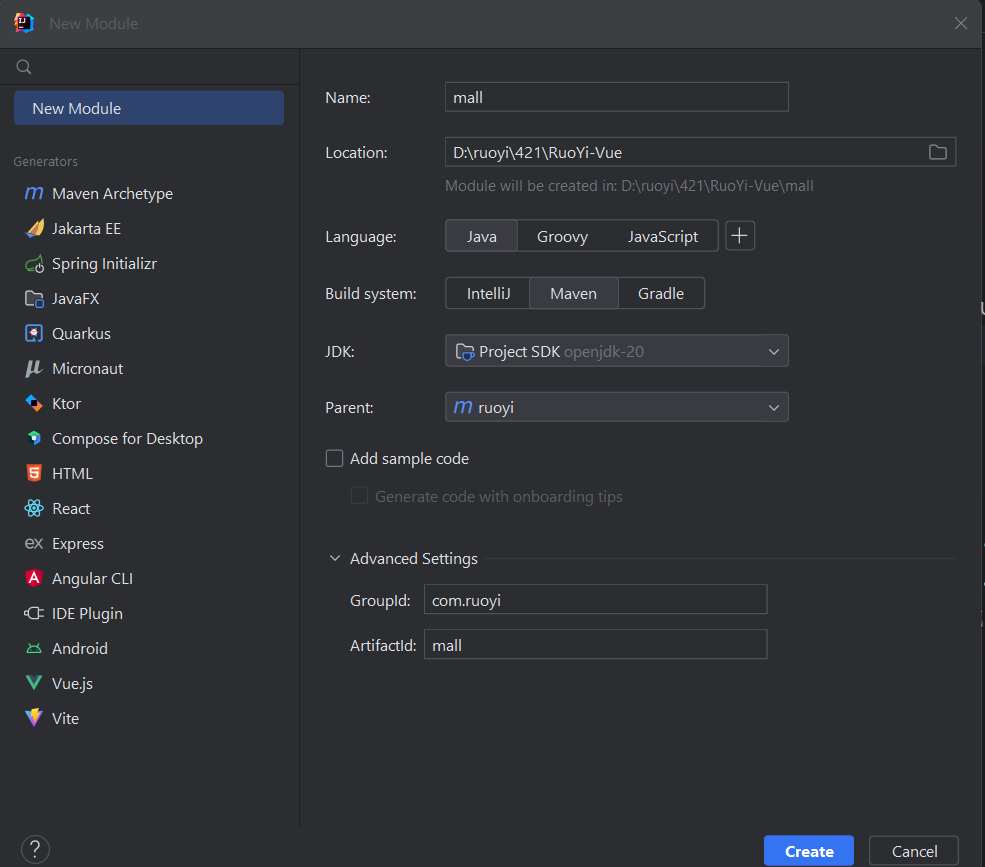This screenshot has width=985, height=867.
Task: Open help with question mark button
Action: tap(35, 849)
